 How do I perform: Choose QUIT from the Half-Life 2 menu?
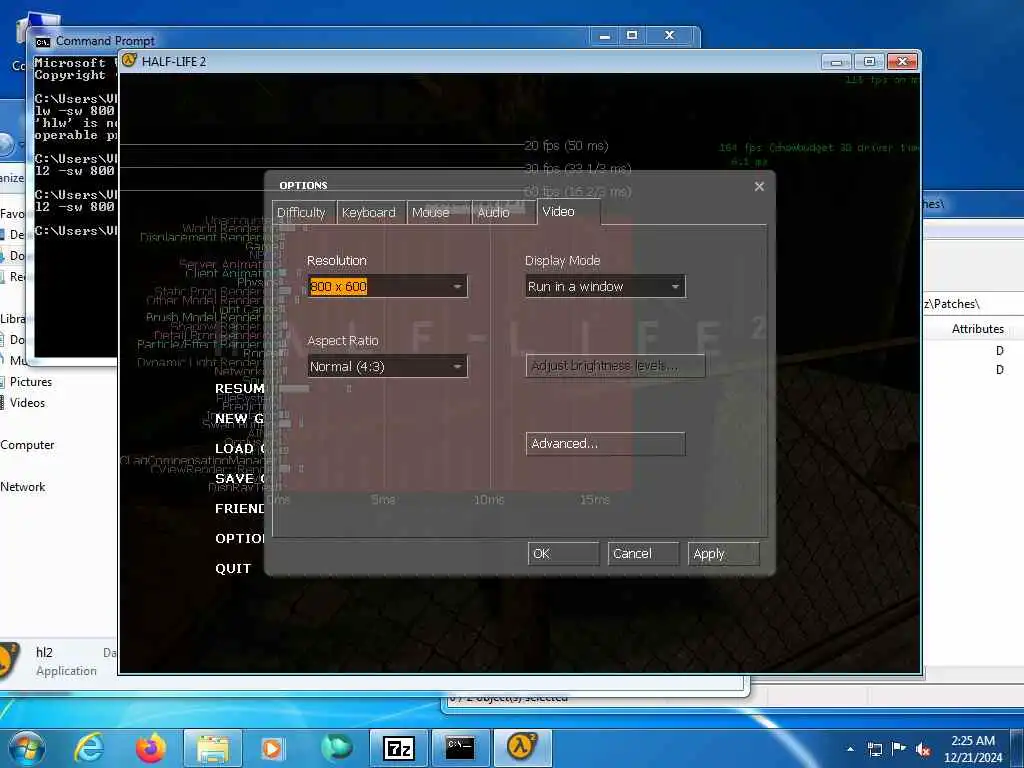click(233, 568)
